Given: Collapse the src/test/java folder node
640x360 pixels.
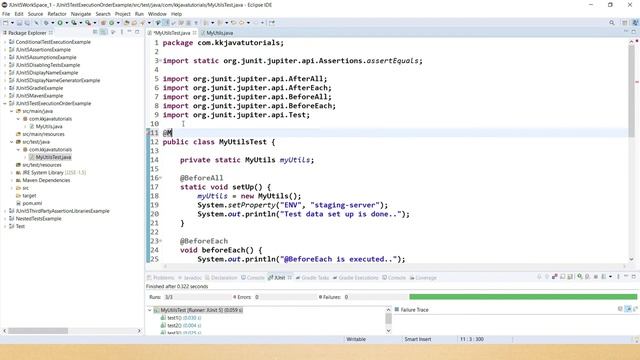Looking at the screenshot, I should 11,142.
